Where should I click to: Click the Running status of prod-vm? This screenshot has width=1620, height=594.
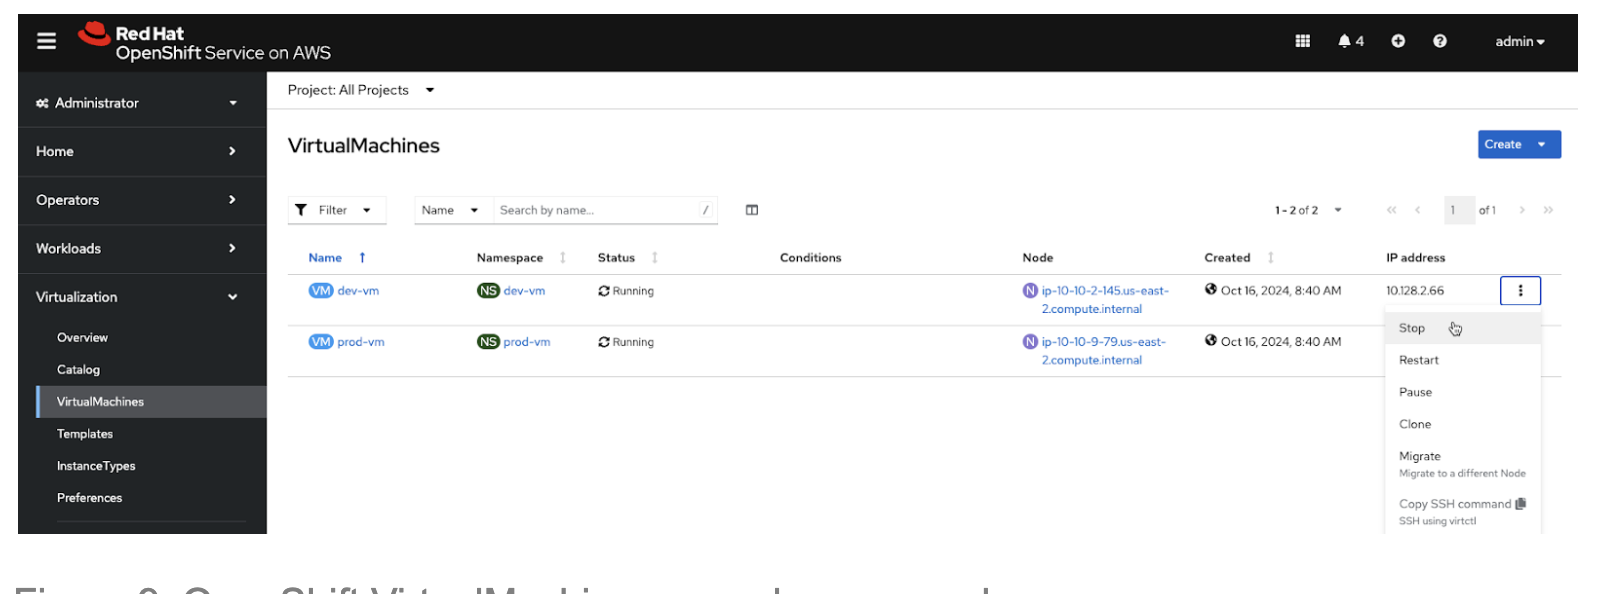(x=626, y=342)
